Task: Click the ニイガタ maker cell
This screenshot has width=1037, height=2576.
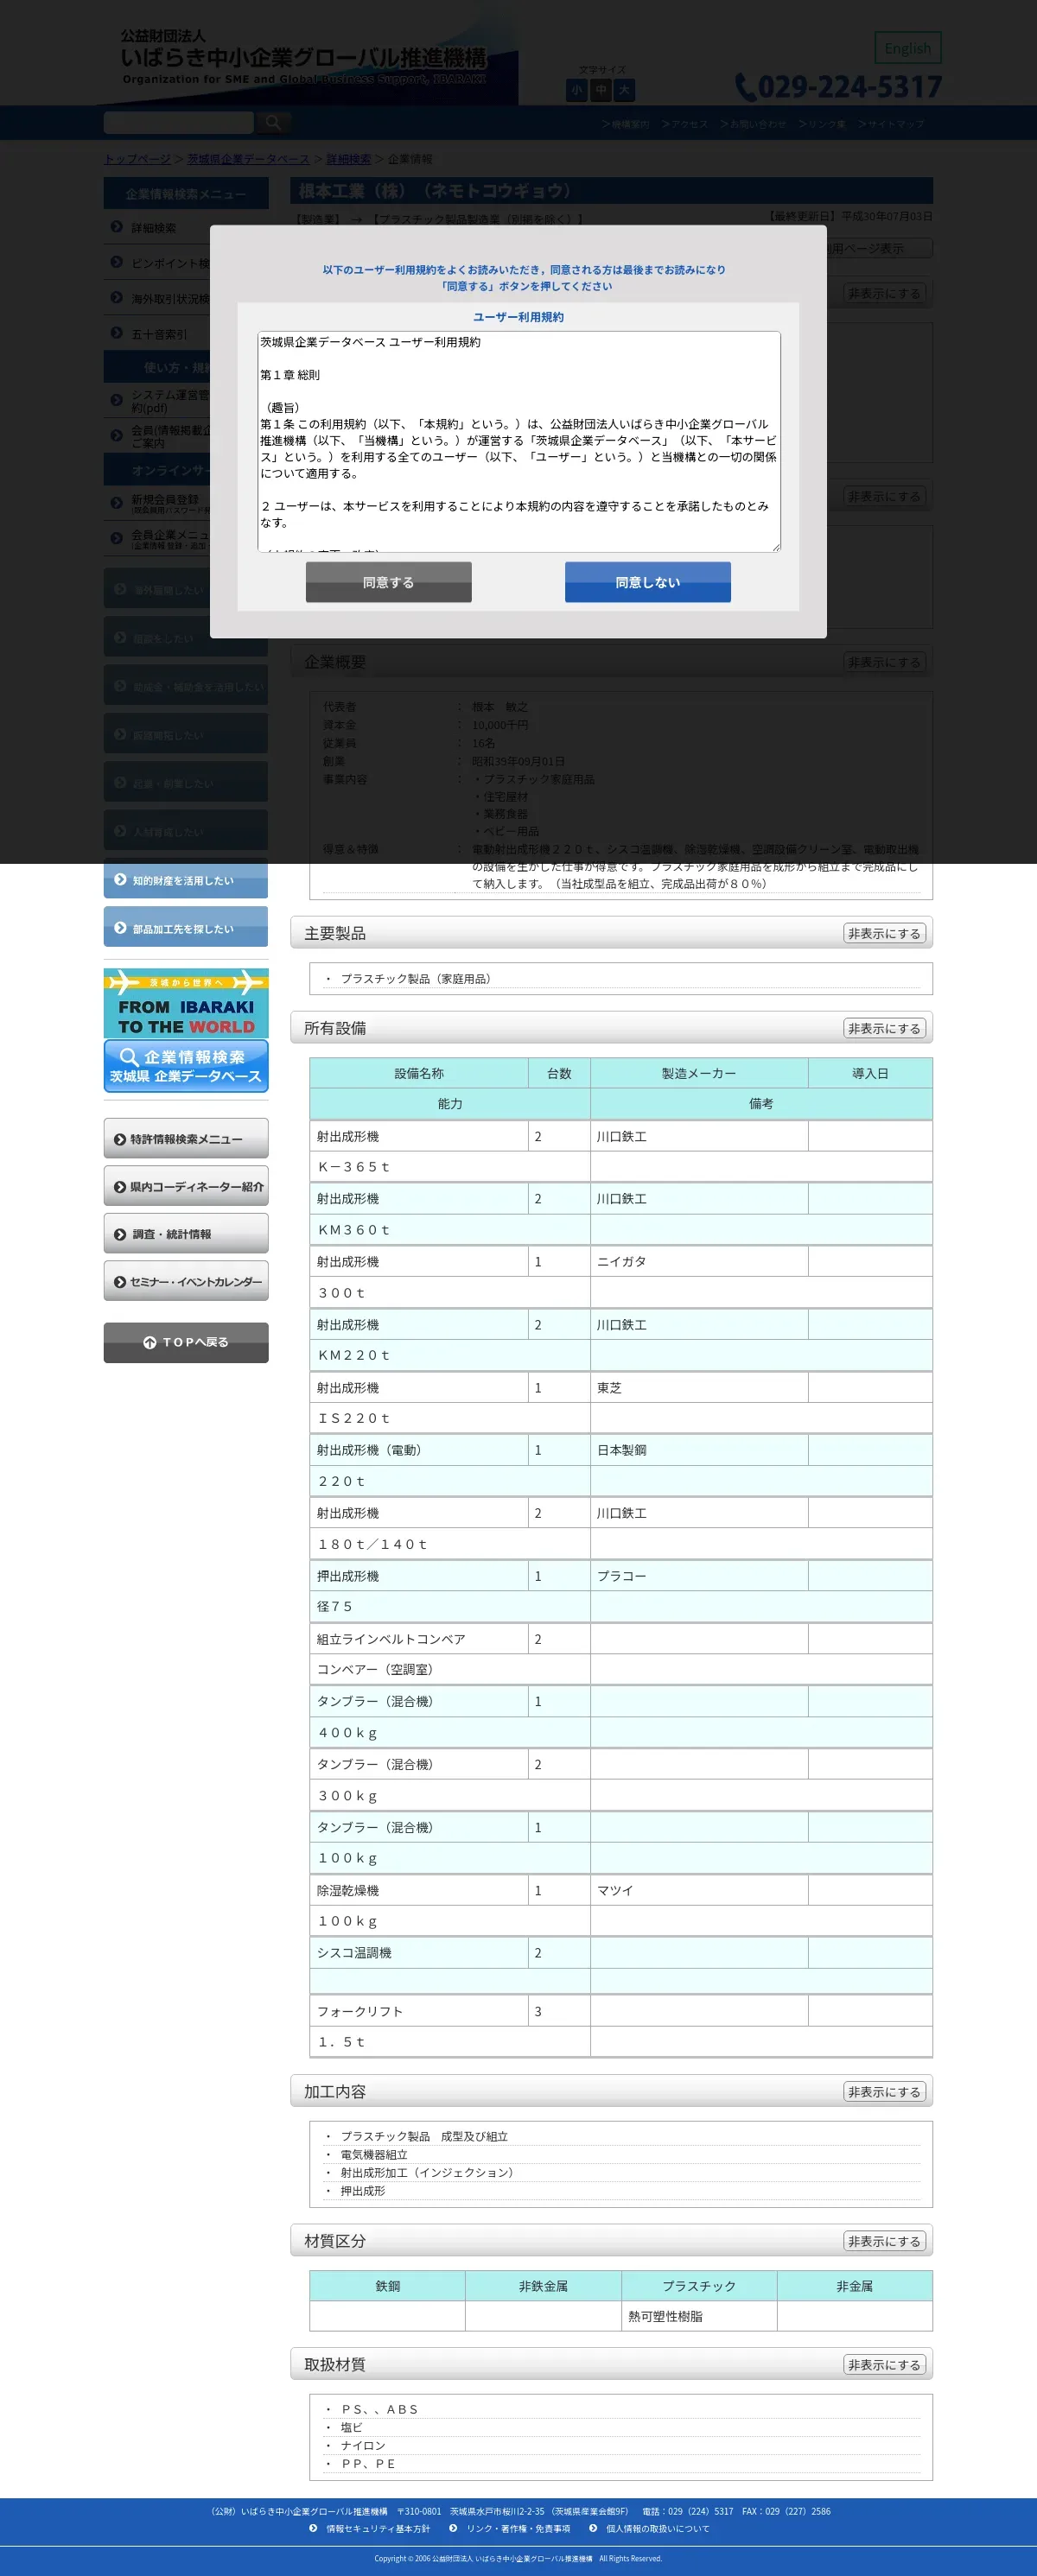Action: tap(699, 1261)
